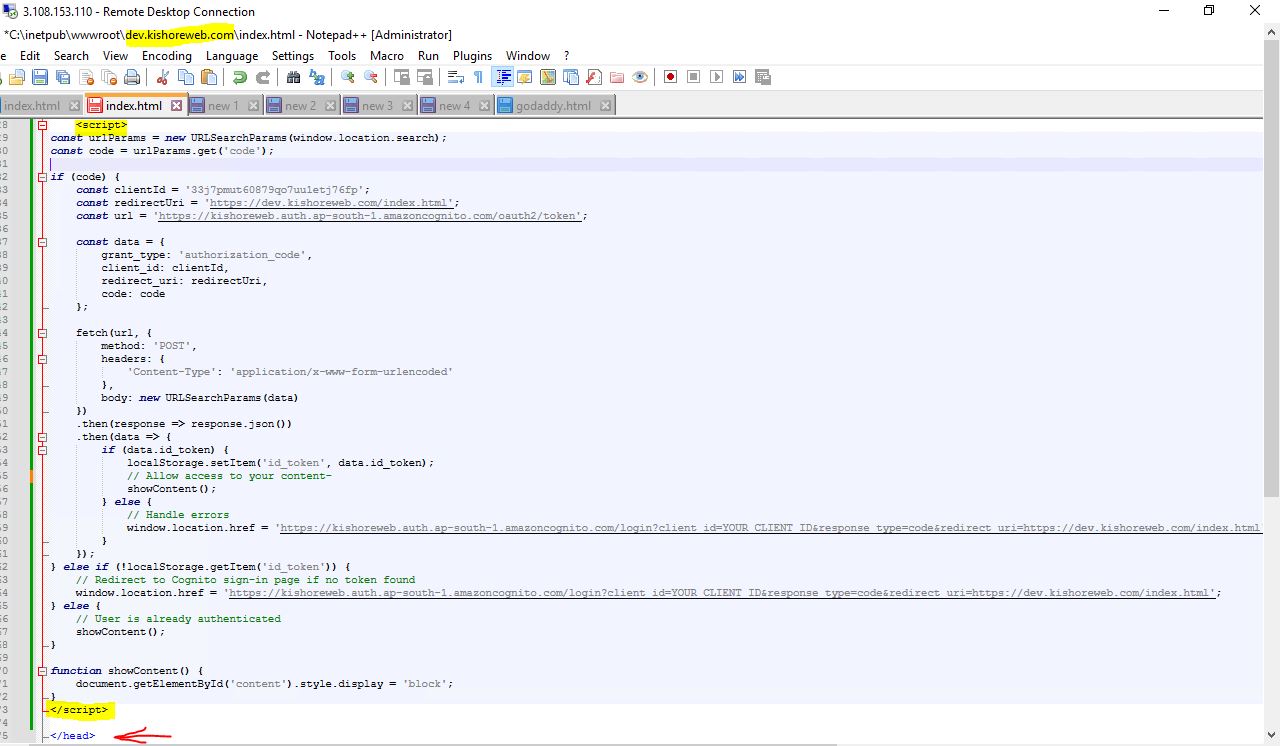Click the redirectUri URL link in code
Image resolution: width=1280 pixels, height=746 pixels.
(x=330, y=203)
